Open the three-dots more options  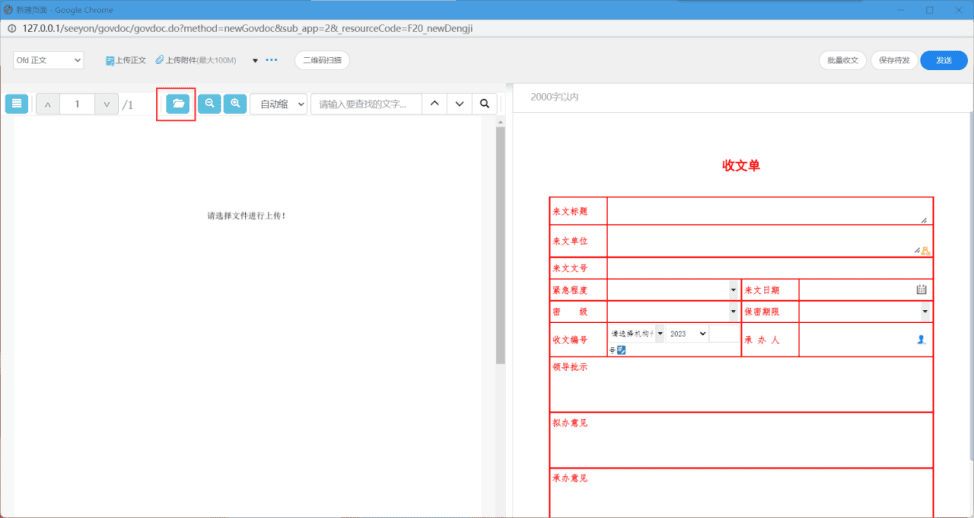coord(271,60)
